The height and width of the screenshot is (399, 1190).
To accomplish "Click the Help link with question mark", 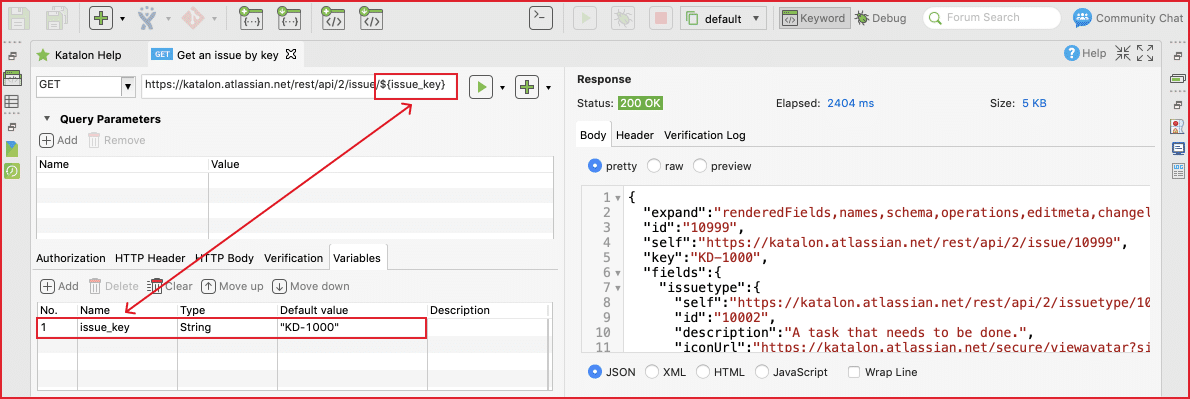I will pos(1085,53).
